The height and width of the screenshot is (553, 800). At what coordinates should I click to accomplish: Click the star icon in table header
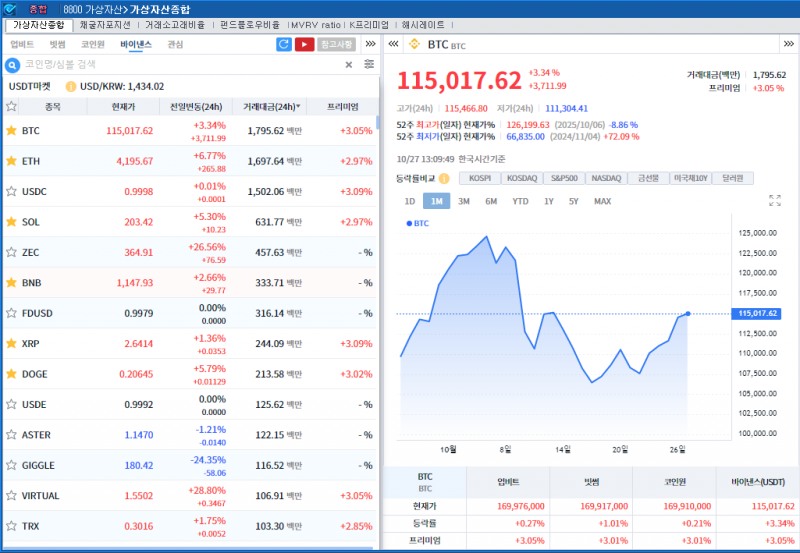pyautogui.click(x=11, y=107)
